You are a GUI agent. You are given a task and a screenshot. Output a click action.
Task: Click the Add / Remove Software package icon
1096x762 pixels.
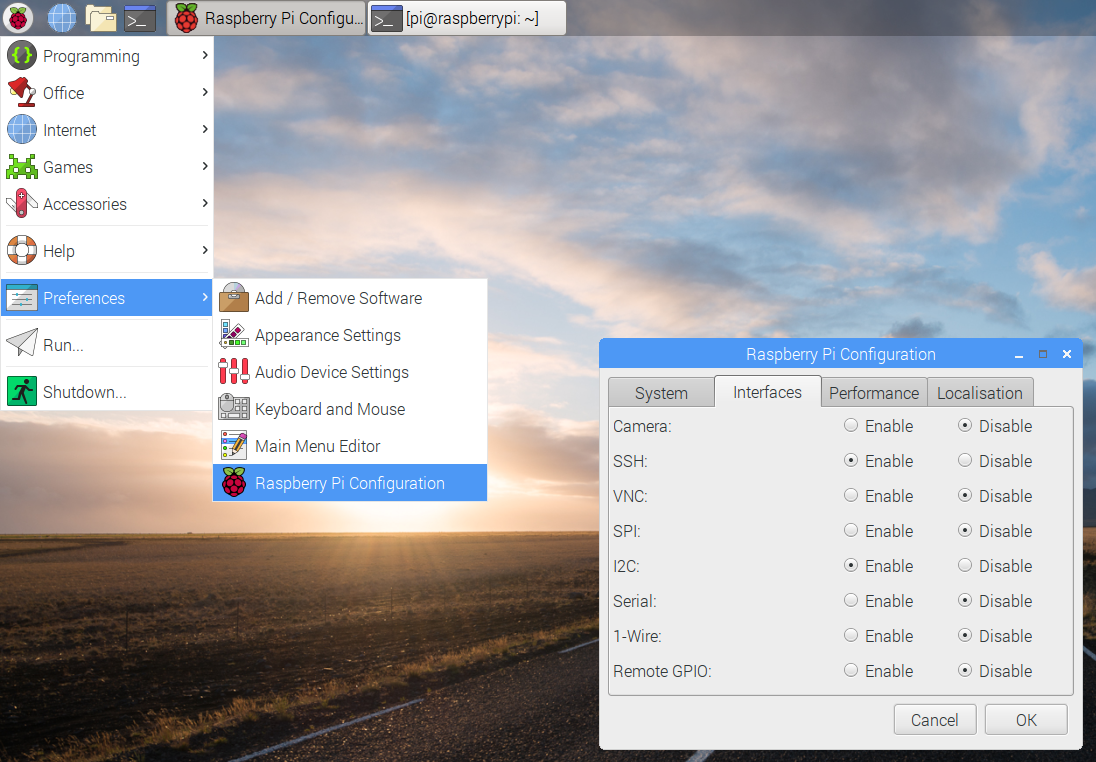[233, 298]
